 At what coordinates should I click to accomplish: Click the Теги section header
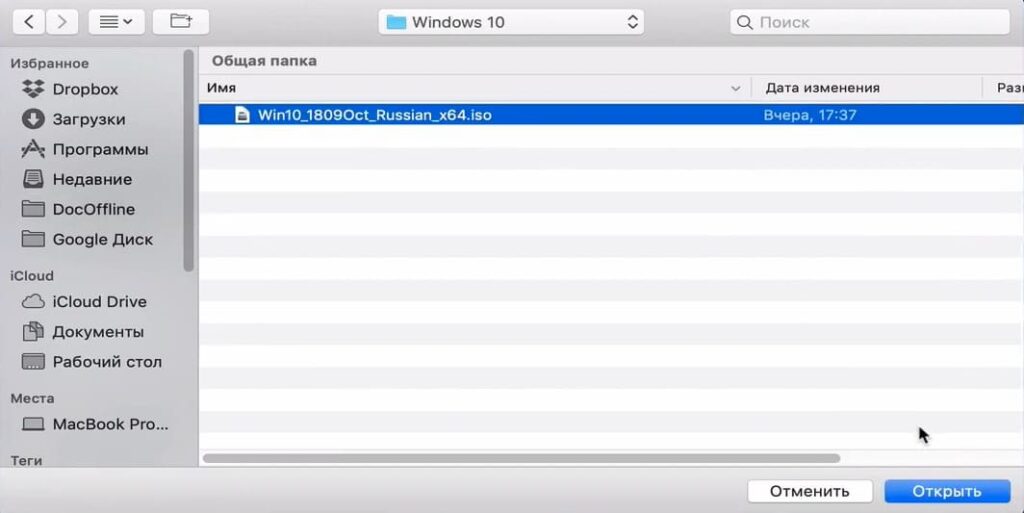tap(26, 460)
